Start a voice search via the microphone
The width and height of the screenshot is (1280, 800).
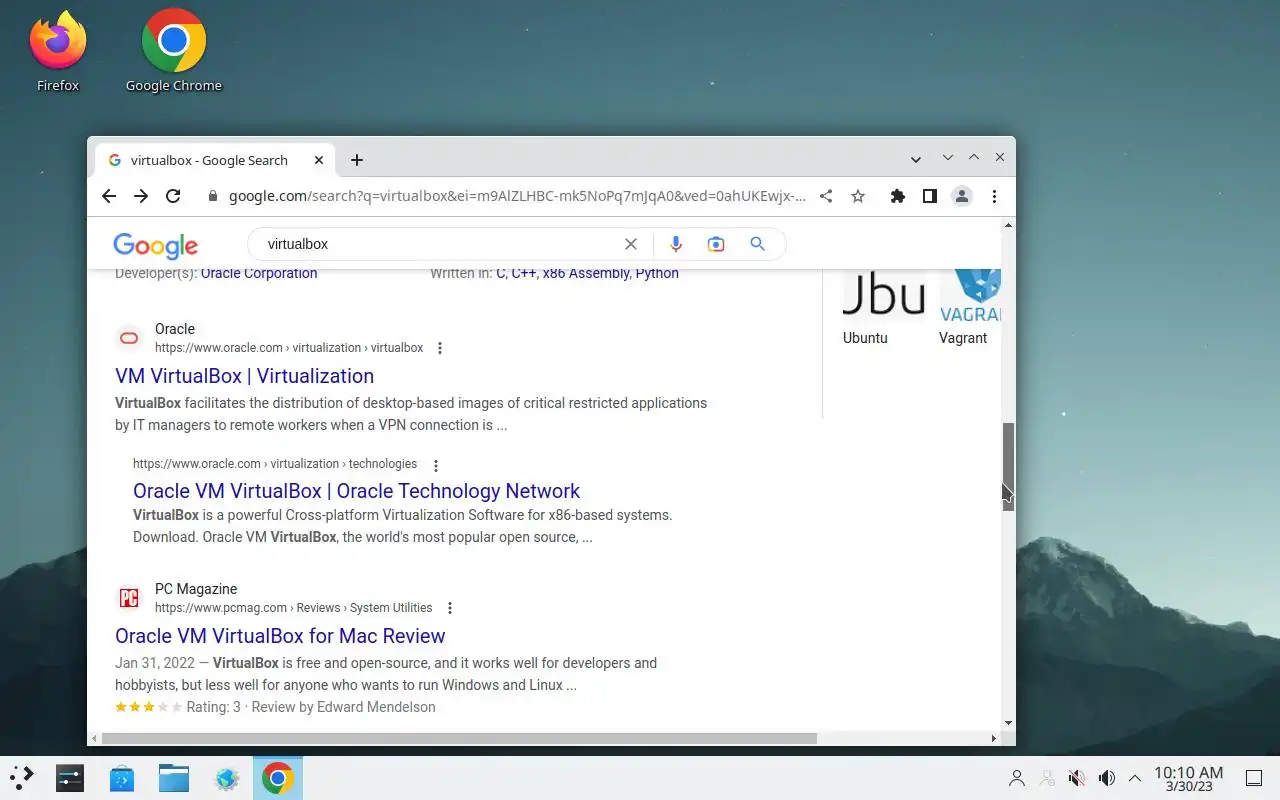point(676,244)
